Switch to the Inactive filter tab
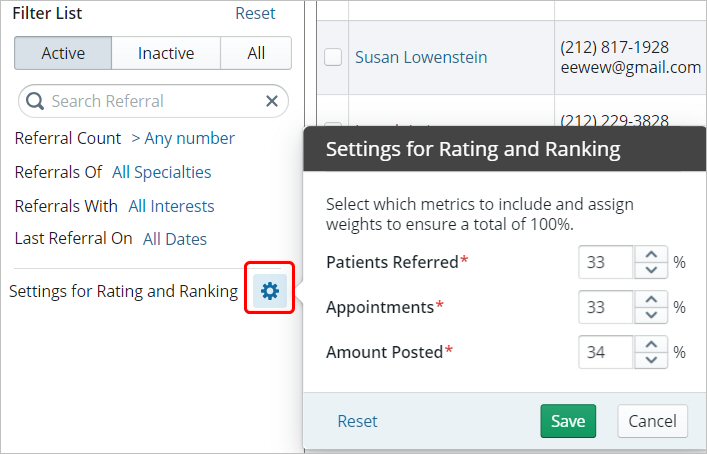707x454 pixels. click(x=166, y=53)
